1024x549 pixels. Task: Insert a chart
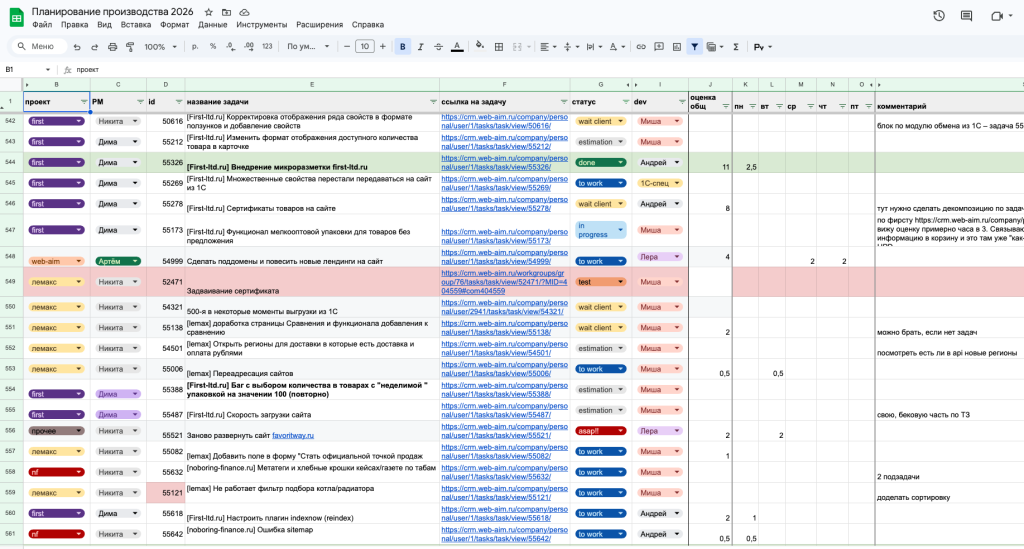pyautogui.click(x=677, y=47)
